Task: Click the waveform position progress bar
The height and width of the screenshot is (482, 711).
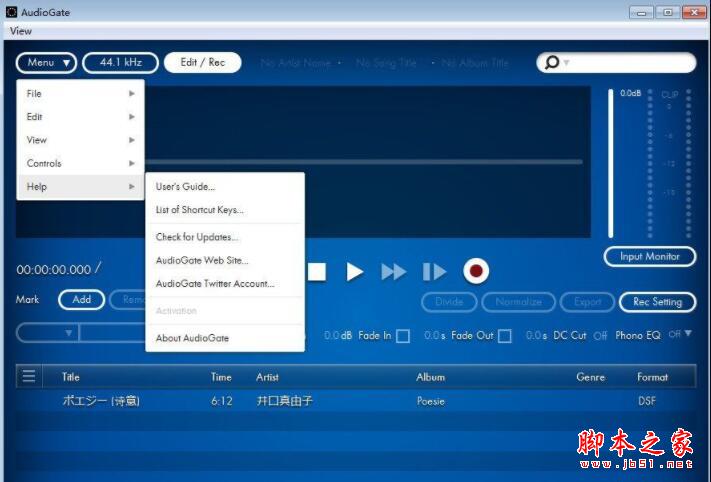Action: point(364,161)
